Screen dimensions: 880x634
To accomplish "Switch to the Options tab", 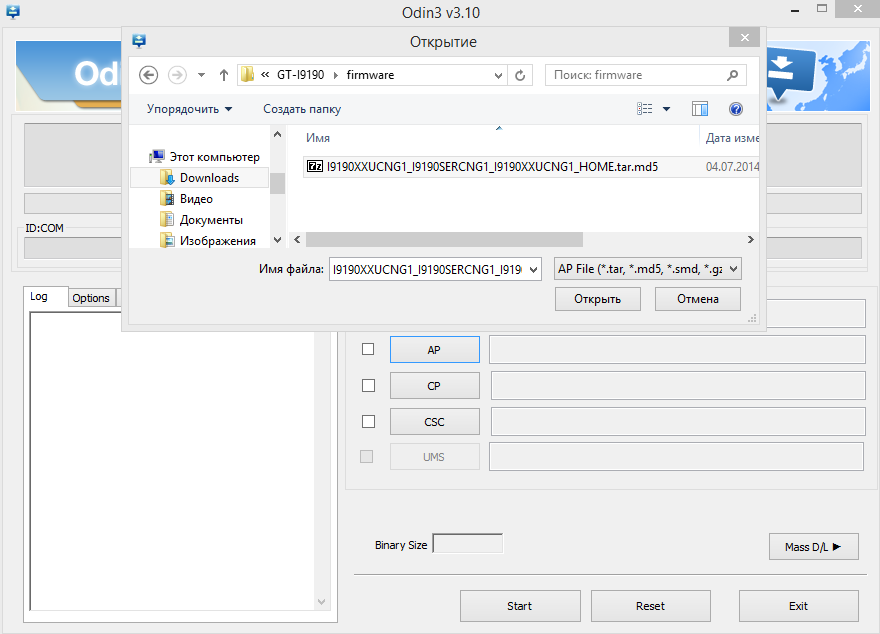I will [x=91, y=298].
